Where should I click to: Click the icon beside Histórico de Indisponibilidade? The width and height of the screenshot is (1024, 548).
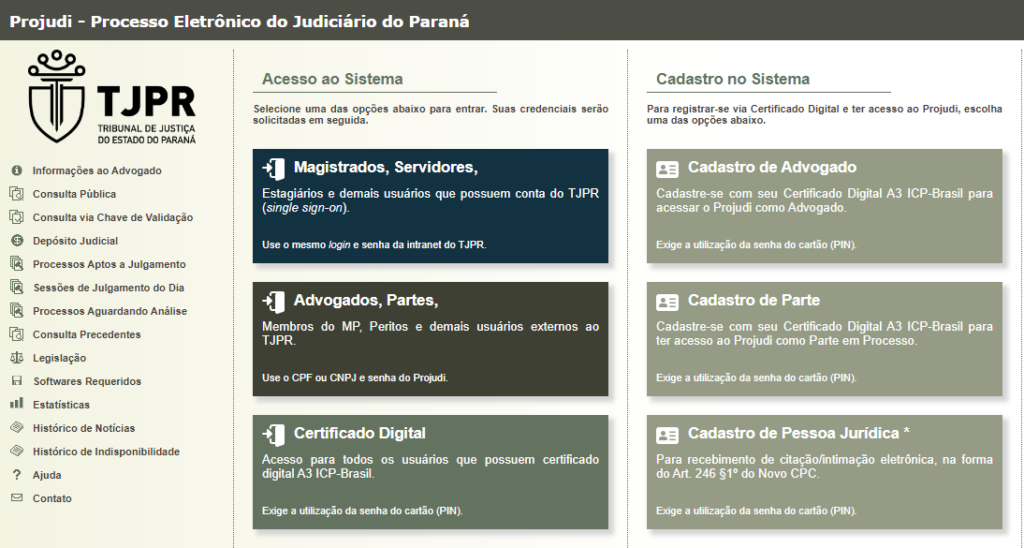pos(16,451)
